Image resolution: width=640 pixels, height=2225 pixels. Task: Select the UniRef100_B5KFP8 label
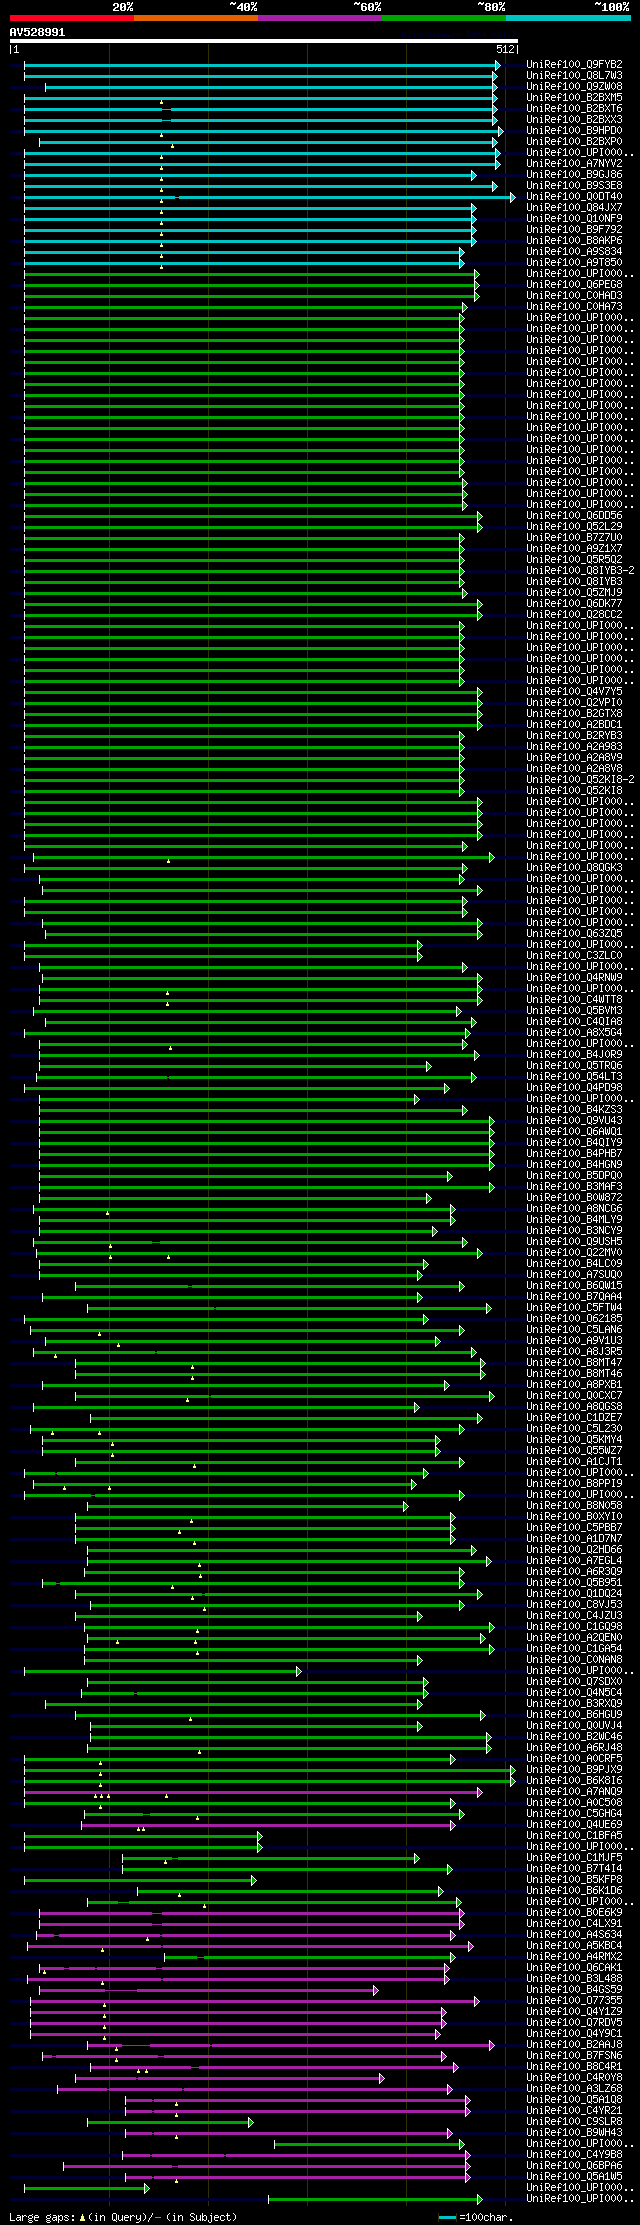point(574,1880)
